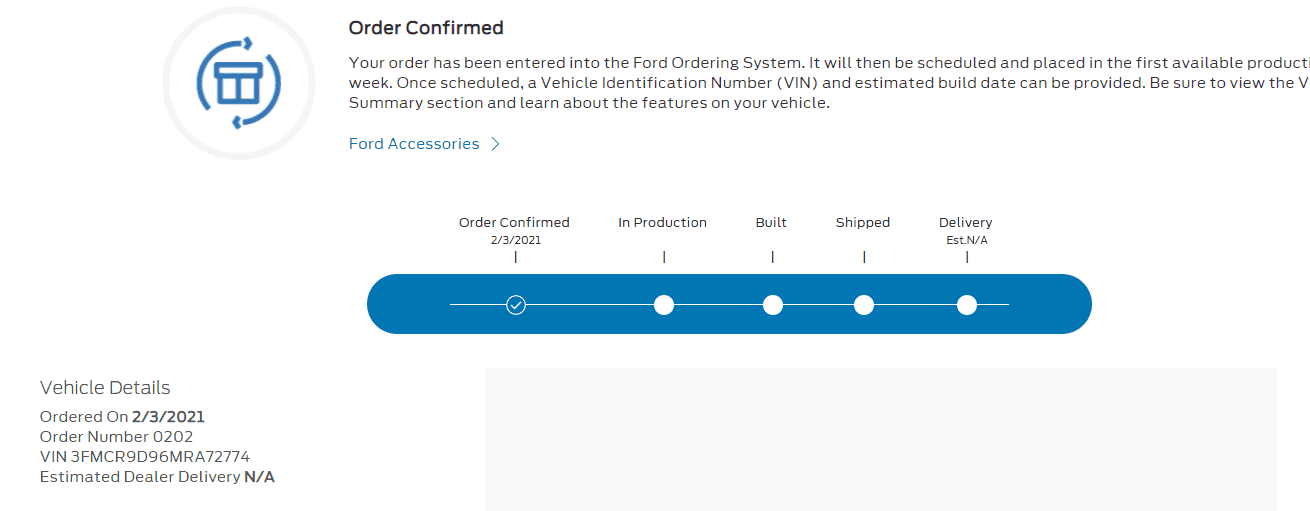Screen dimensions: 1310x511
Task: Click the order box refresh icon
Action: (238, 83)
